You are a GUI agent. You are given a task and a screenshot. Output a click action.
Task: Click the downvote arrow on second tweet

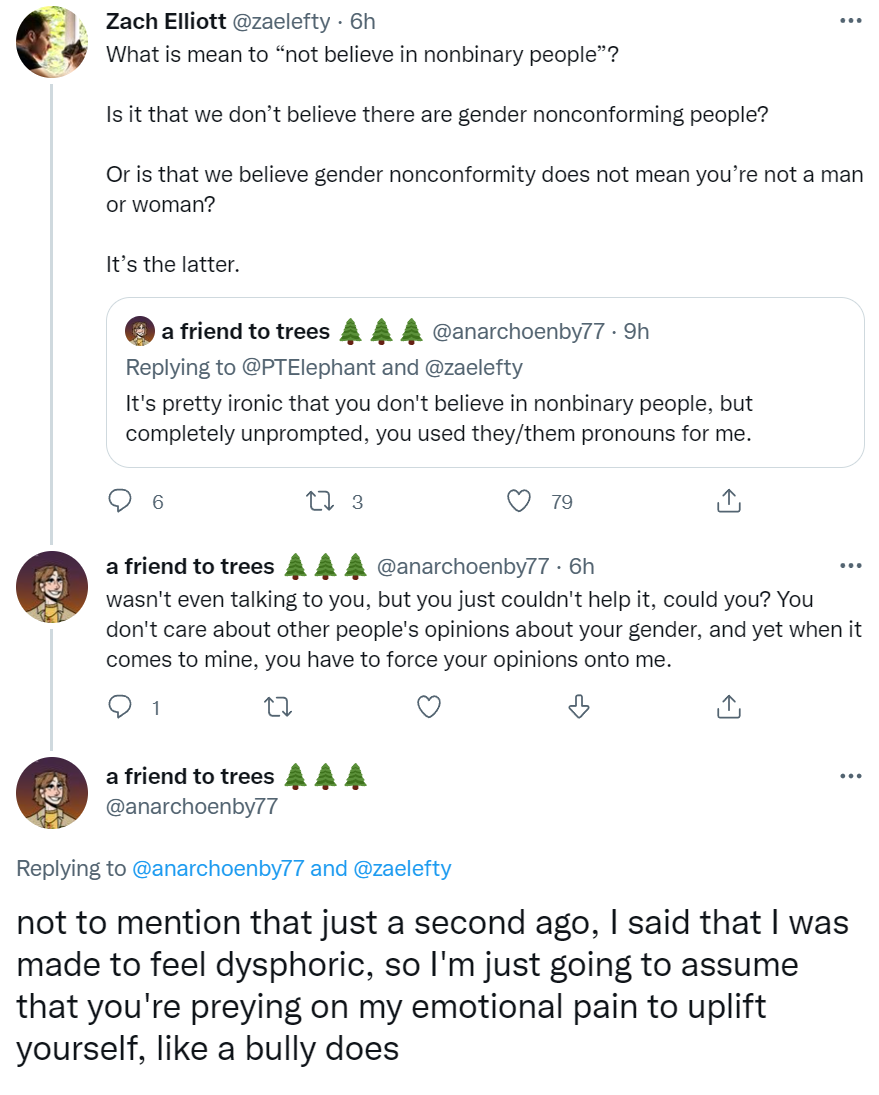pos(579,707)
